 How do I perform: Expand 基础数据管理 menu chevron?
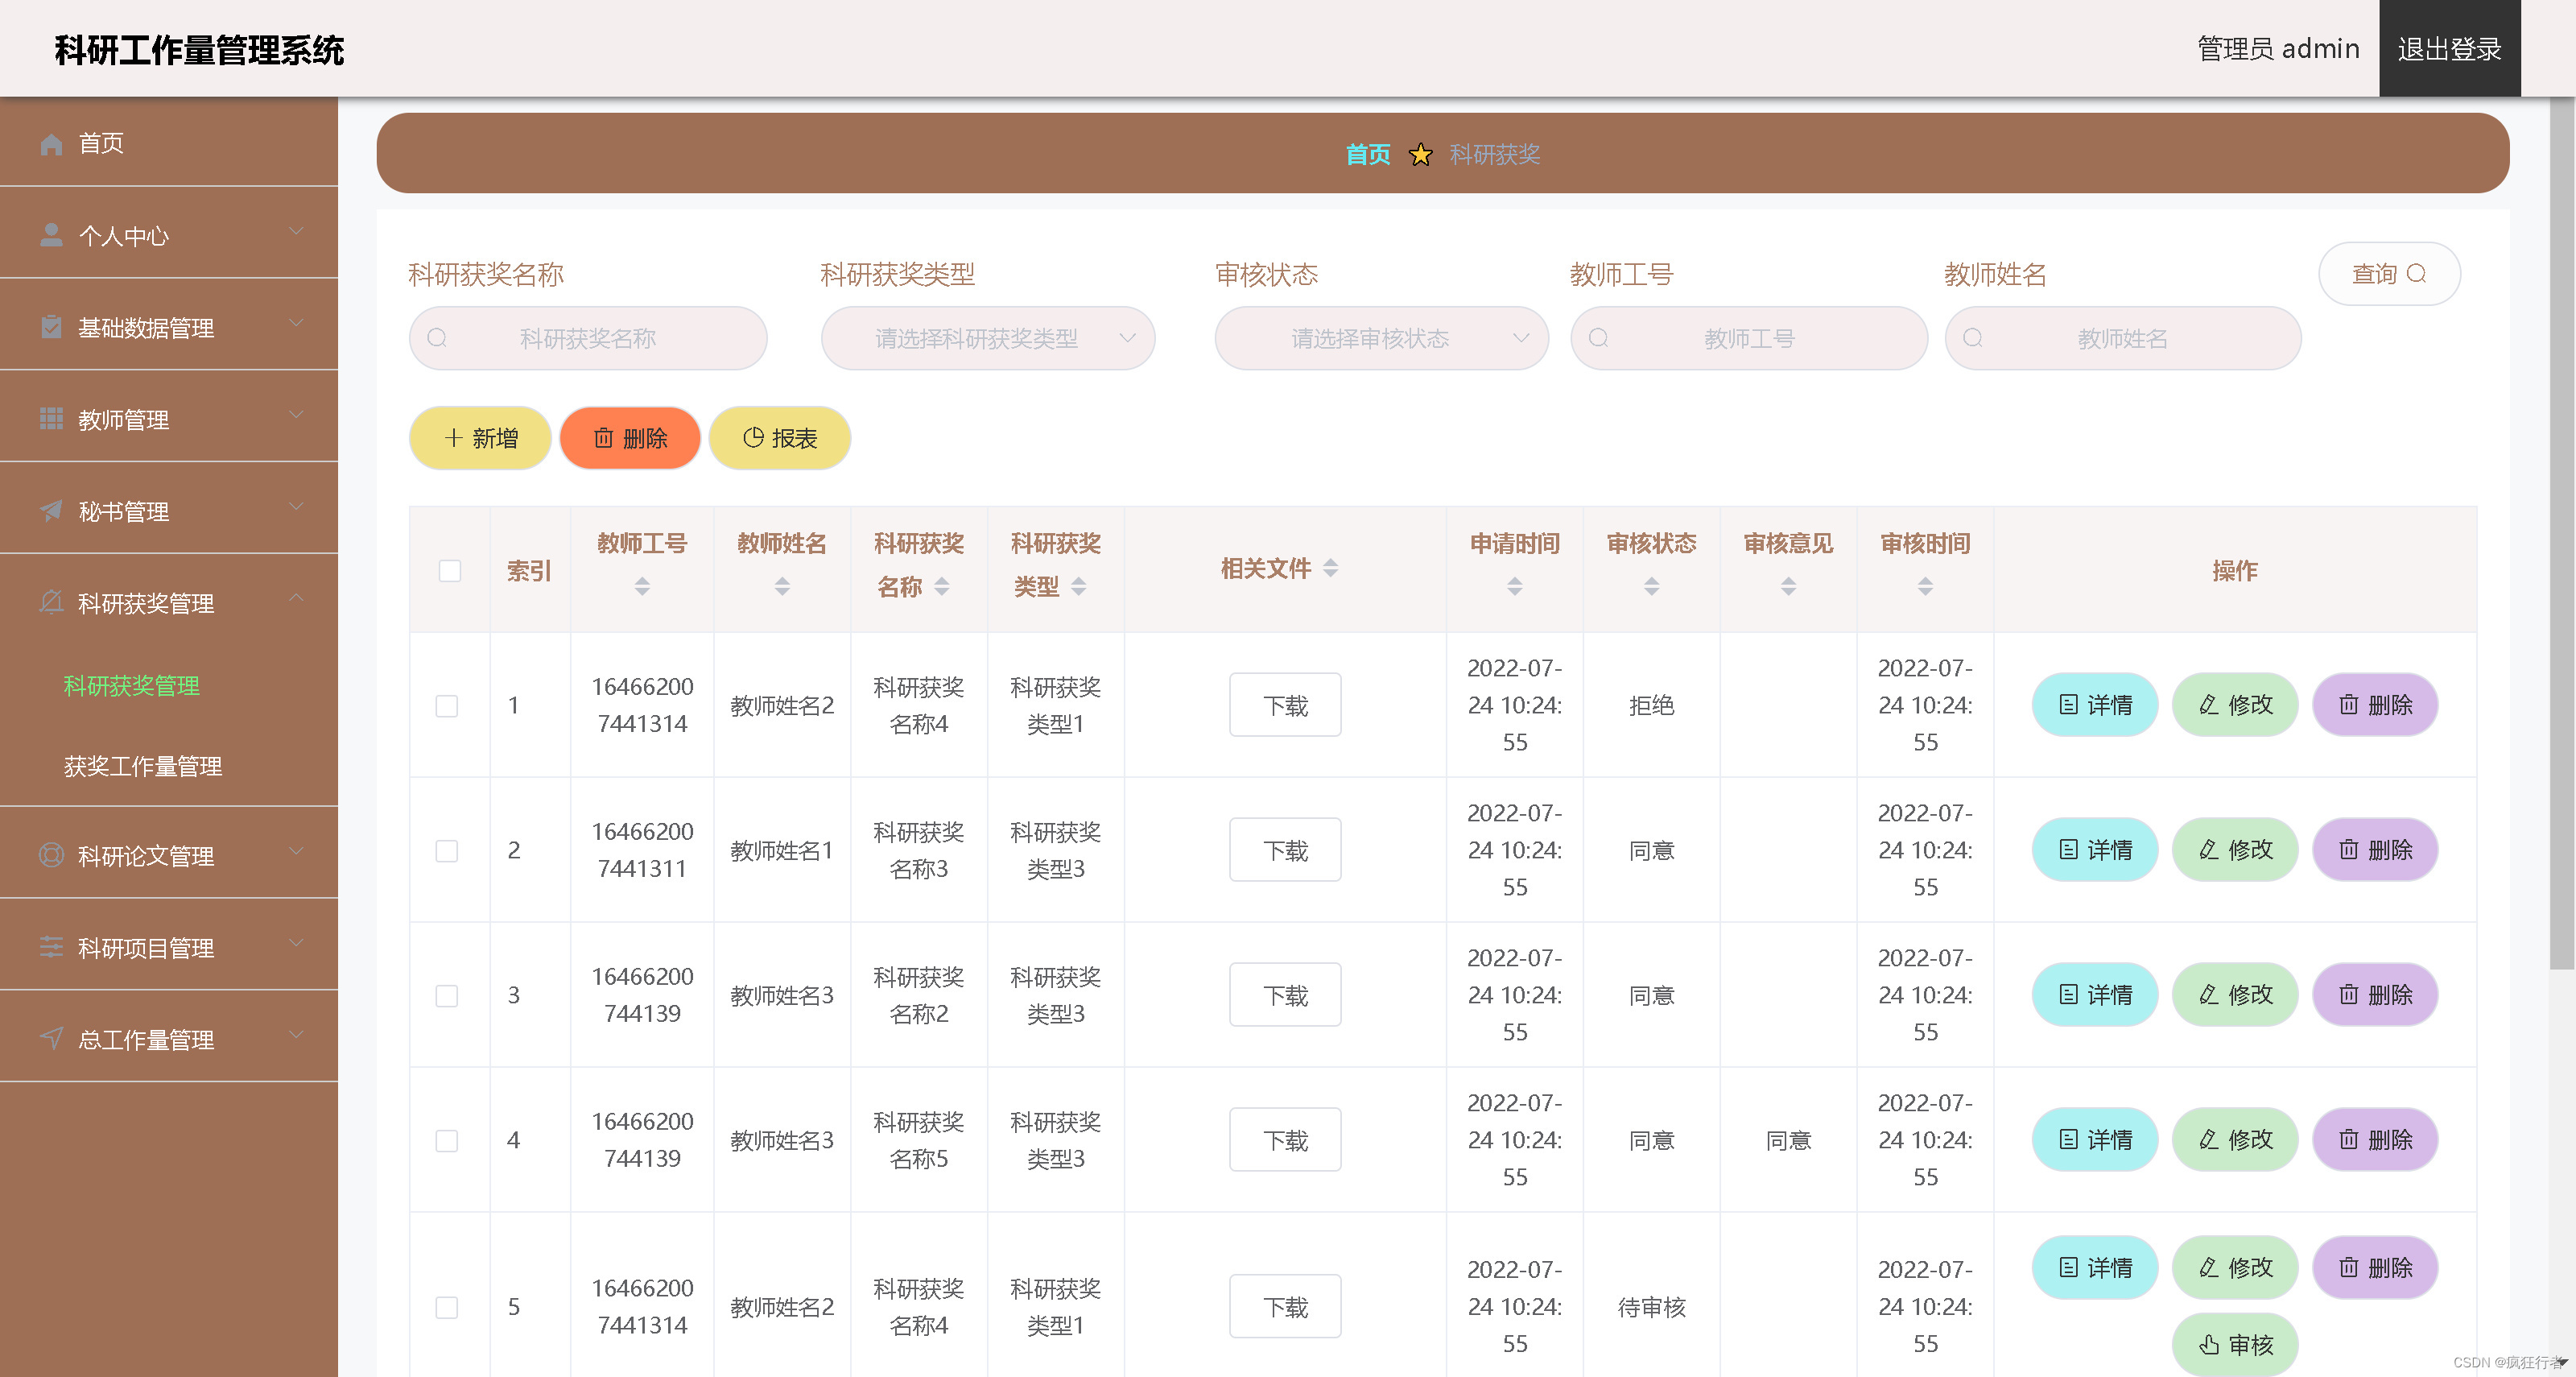pos(296,323)
